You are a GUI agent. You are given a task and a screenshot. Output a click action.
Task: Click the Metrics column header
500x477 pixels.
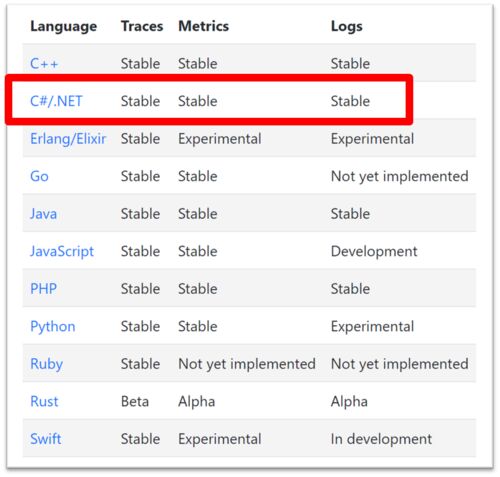pyautogui.click(x=204, y=26)
